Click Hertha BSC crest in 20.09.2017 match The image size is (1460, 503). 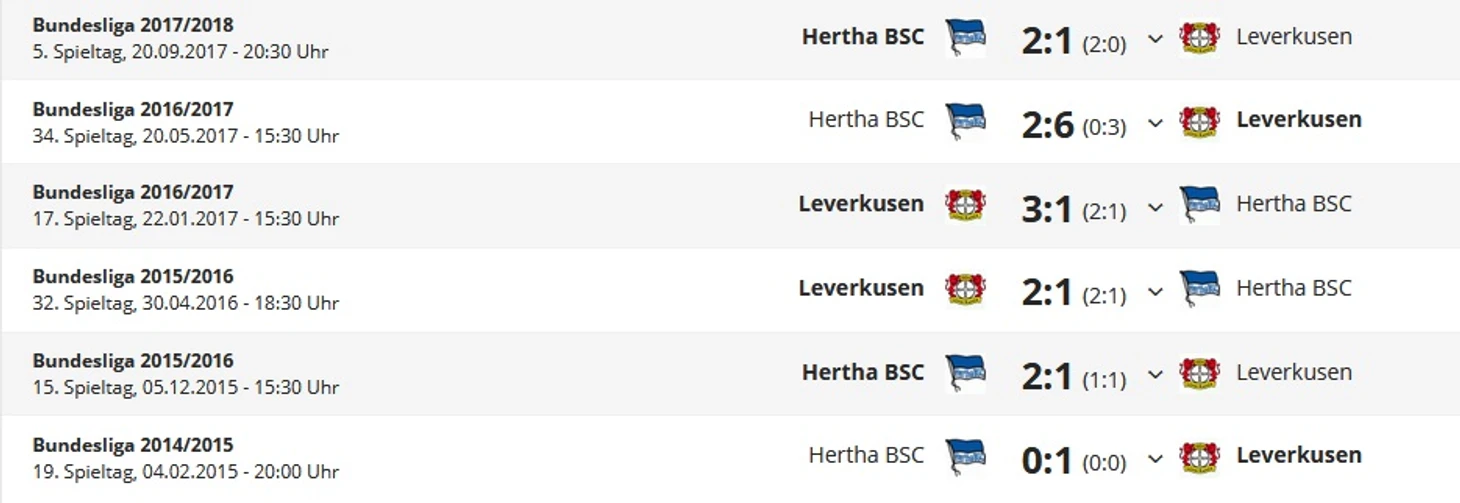(x=965, y=38)
